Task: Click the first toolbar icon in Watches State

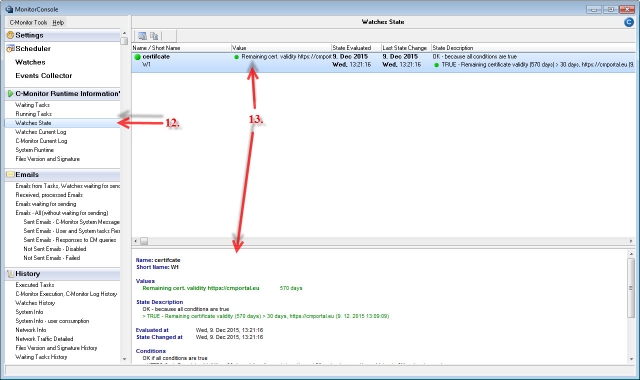Action: [x=142, y=36]
